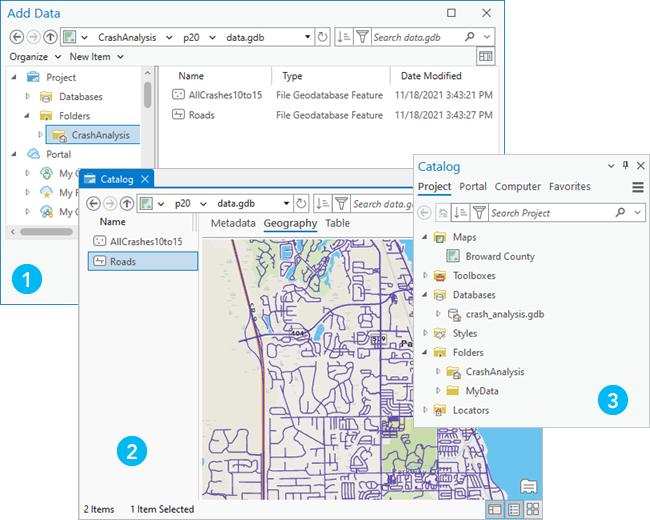Select Broward County map in Catalog pane
Screen dimensions: 650x520
click(500, 256)
